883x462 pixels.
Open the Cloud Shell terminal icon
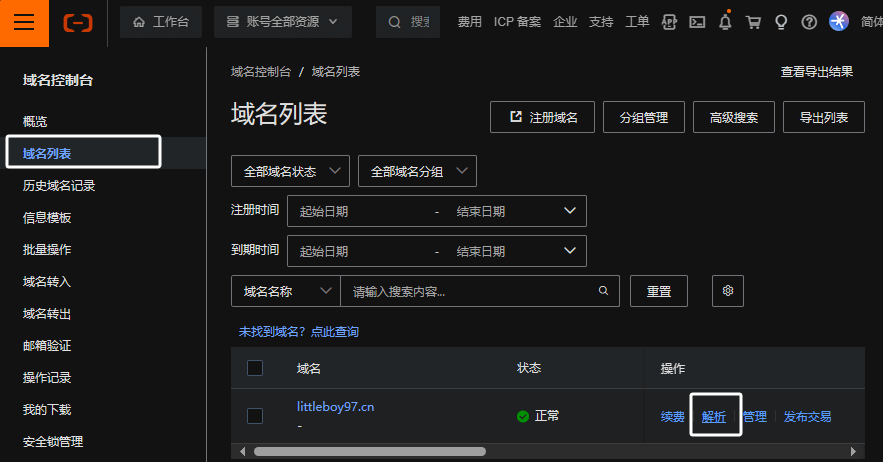697,22
